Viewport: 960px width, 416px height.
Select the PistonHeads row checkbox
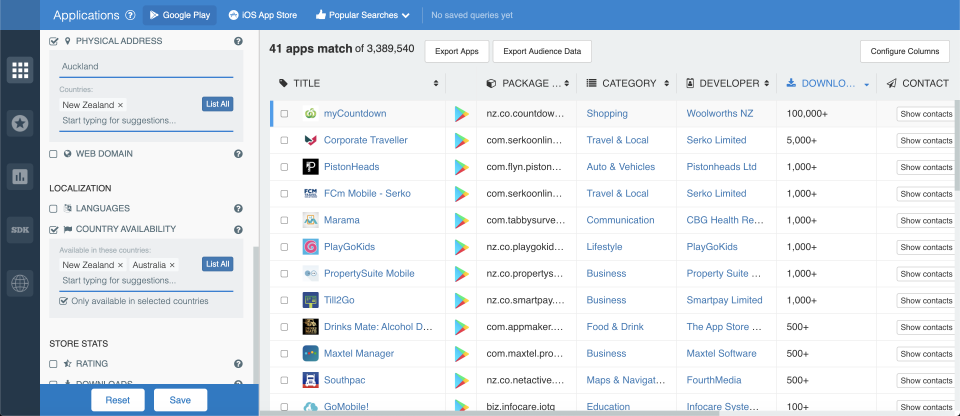coord(284,167)
